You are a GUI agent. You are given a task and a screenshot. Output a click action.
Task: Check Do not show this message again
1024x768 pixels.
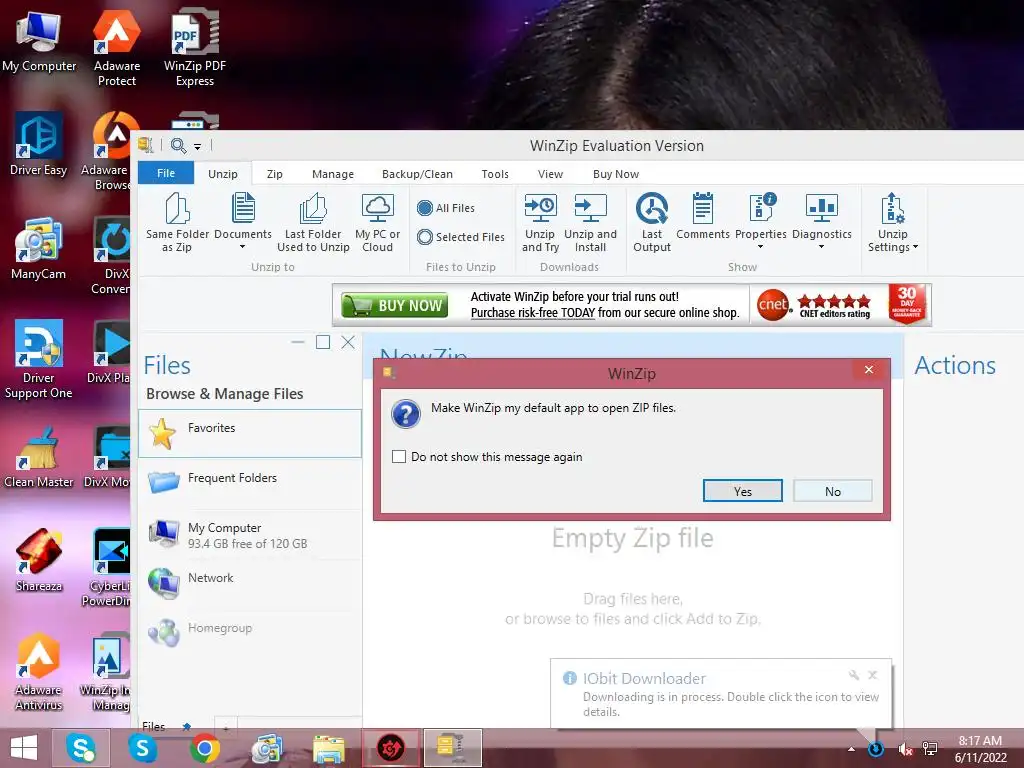click(x=399, y=456)
